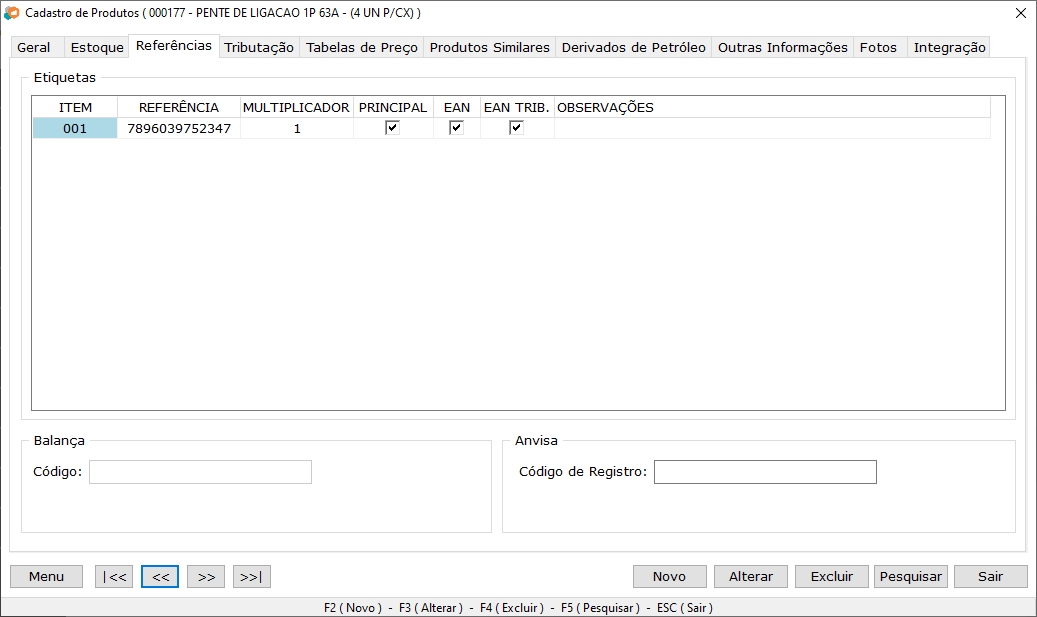Click the Excluir button

[832, 577]
